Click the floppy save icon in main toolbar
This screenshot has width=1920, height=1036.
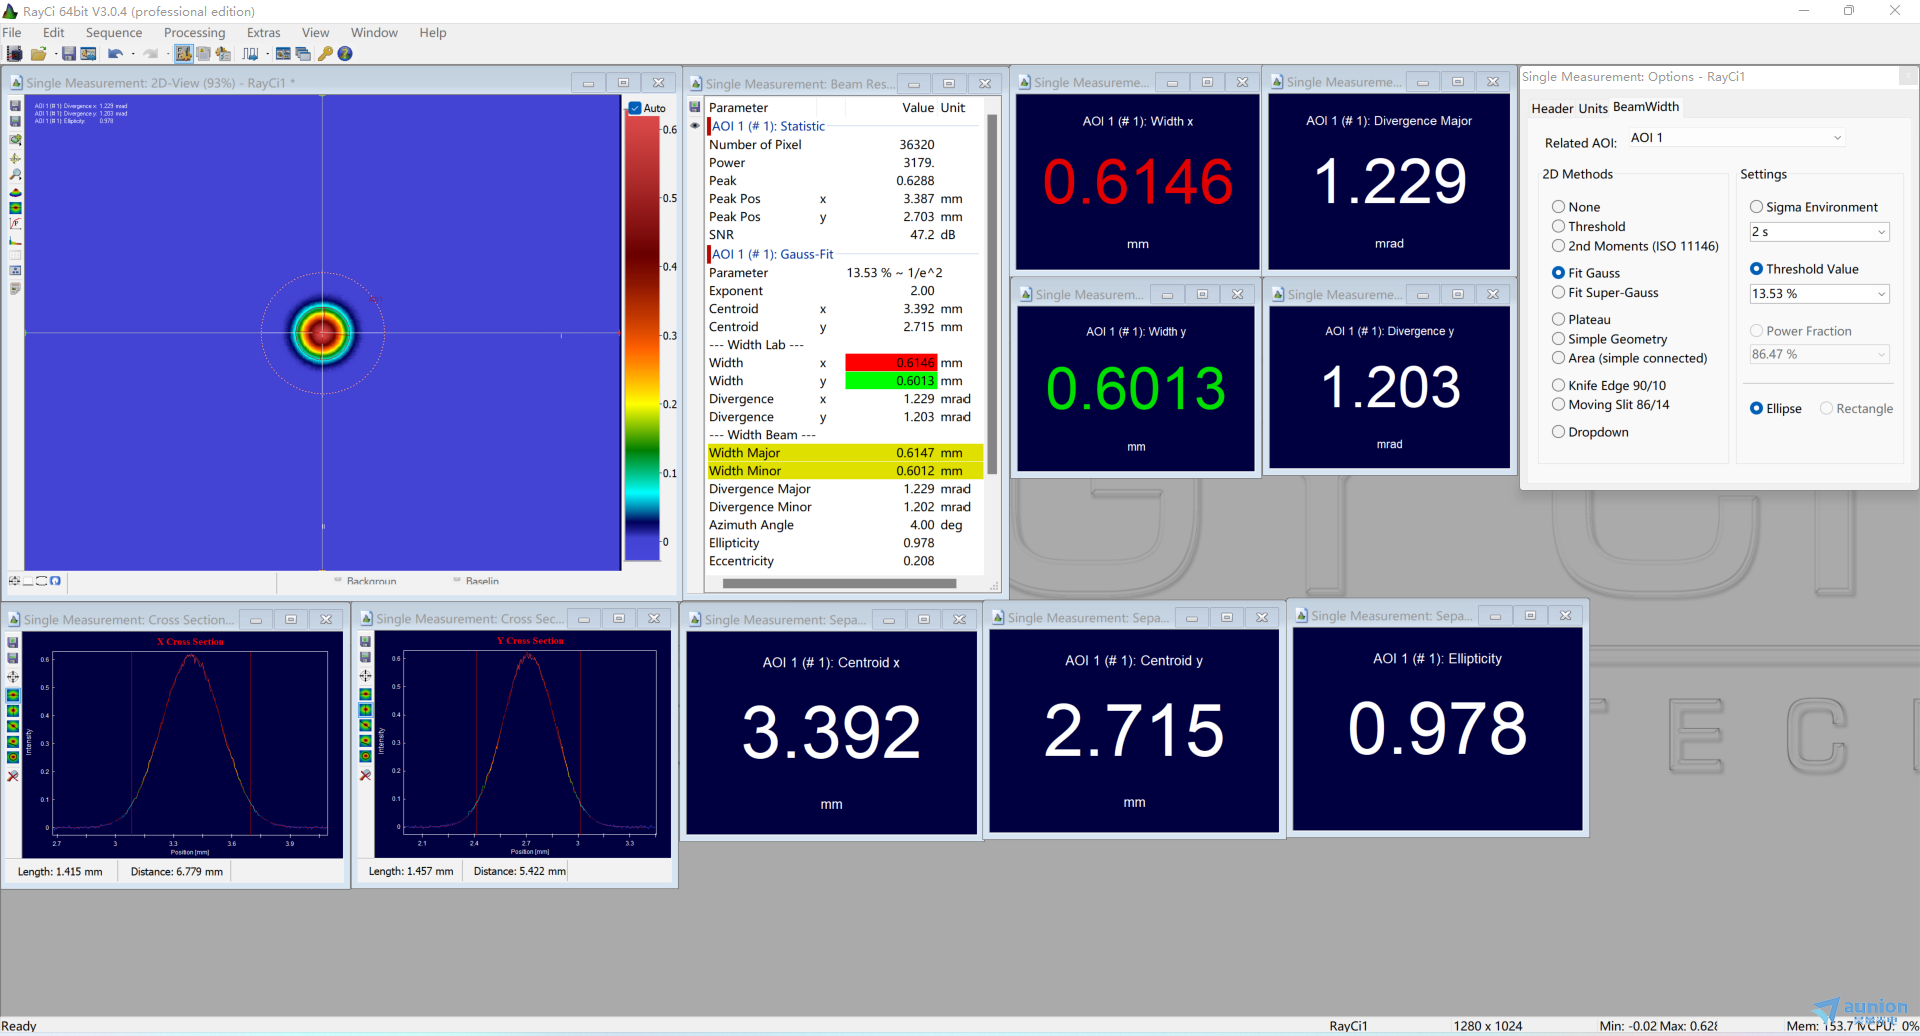coord(69,54)
